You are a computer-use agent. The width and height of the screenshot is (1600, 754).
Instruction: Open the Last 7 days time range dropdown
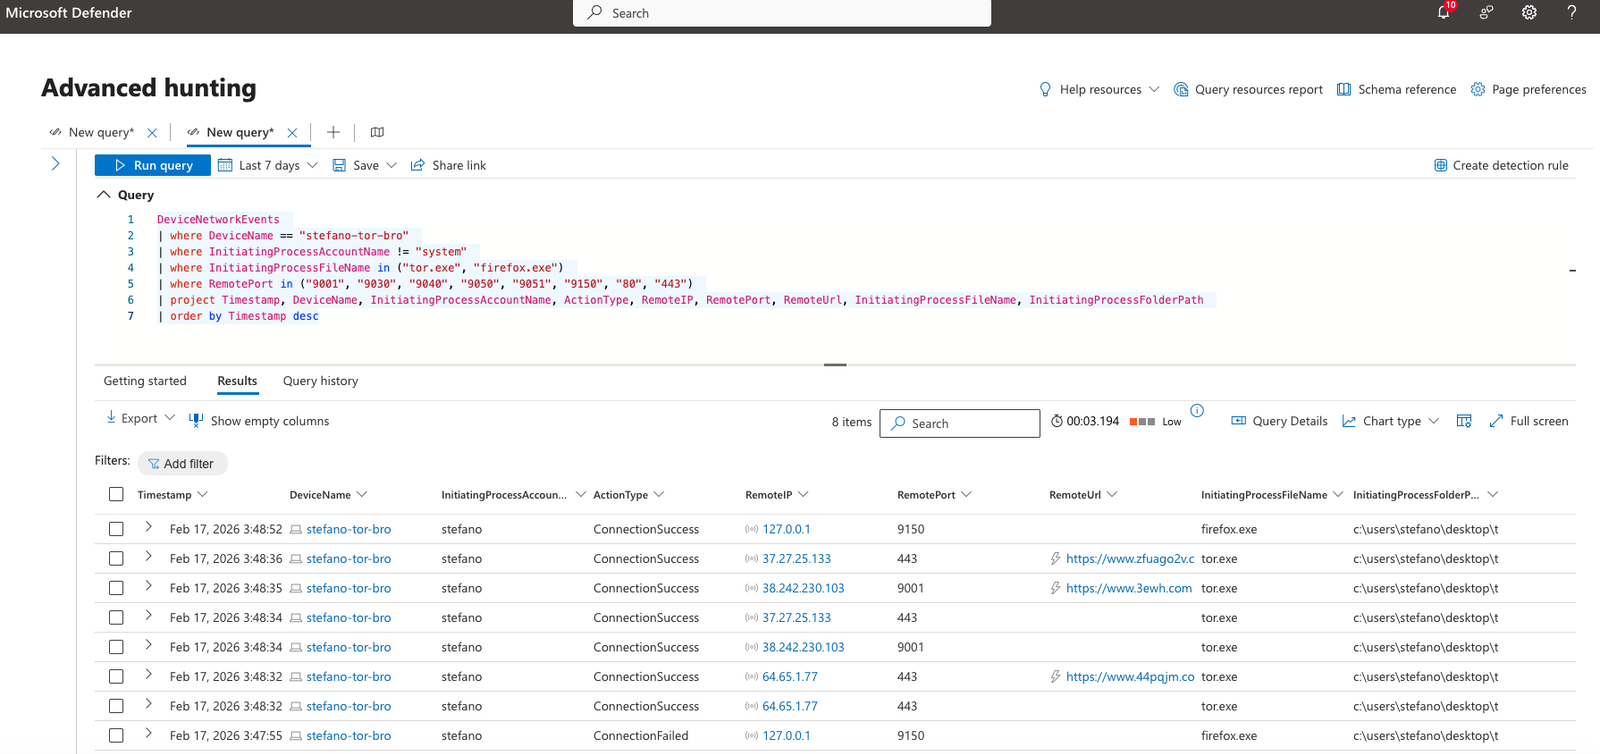coord(268,165)
